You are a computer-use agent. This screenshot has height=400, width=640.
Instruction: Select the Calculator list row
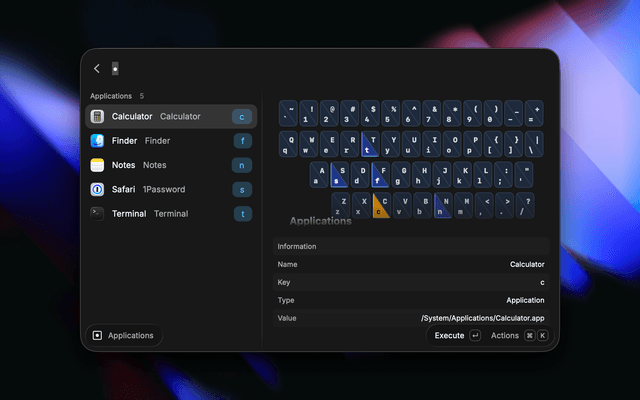[171, 117]
